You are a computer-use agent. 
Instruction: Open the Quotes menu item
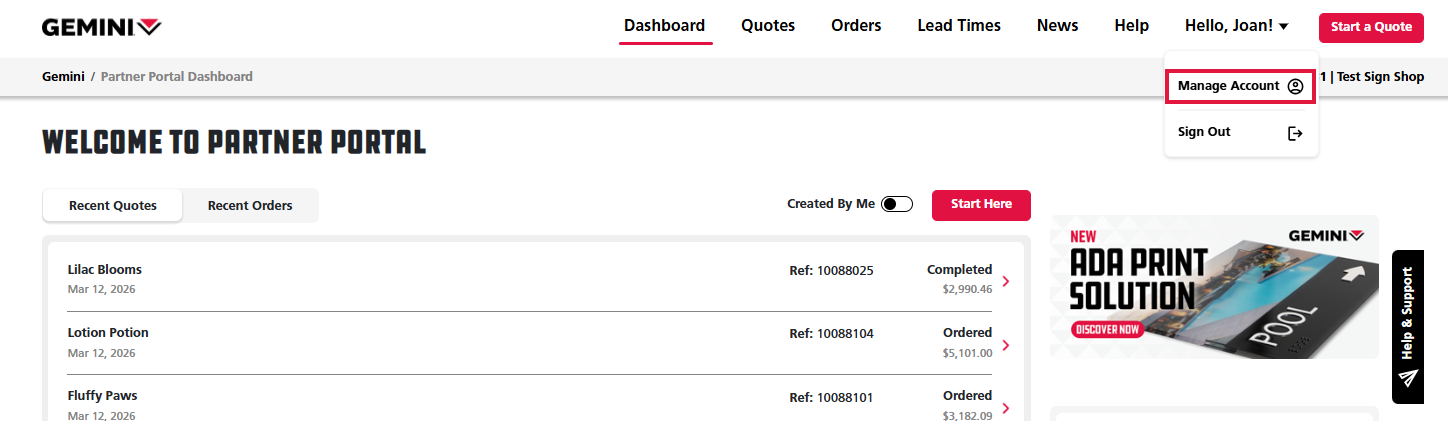coord(767,26)
